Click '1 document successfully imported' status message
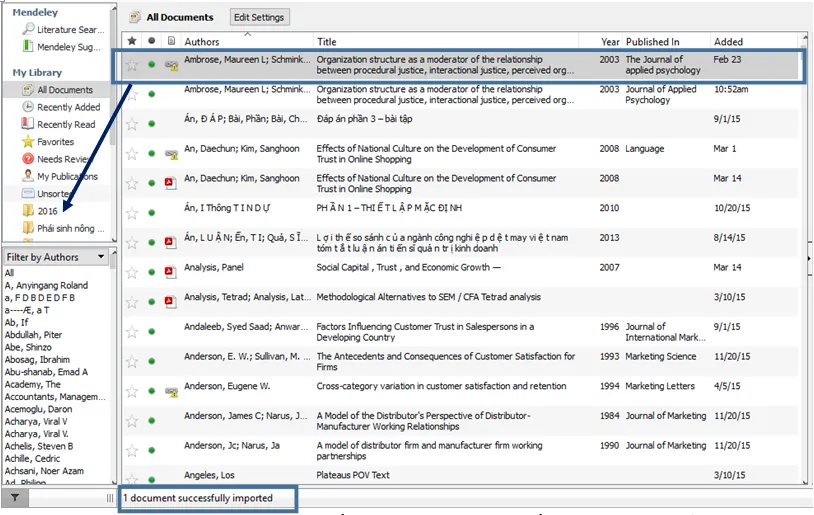 point(198,498)
